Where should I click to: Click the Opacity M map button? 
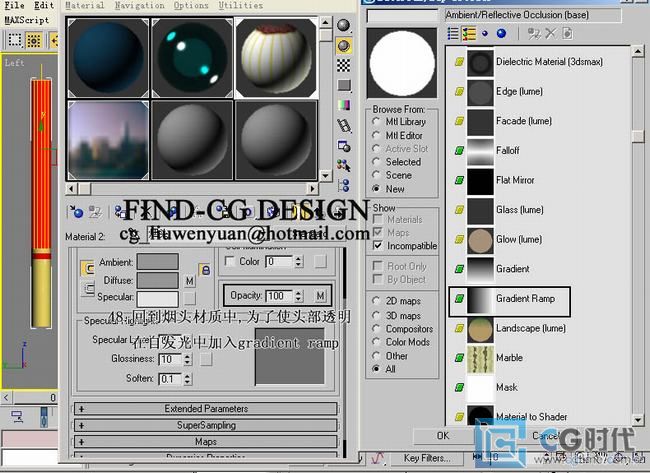pyautogui.click(x=320, y=296)
